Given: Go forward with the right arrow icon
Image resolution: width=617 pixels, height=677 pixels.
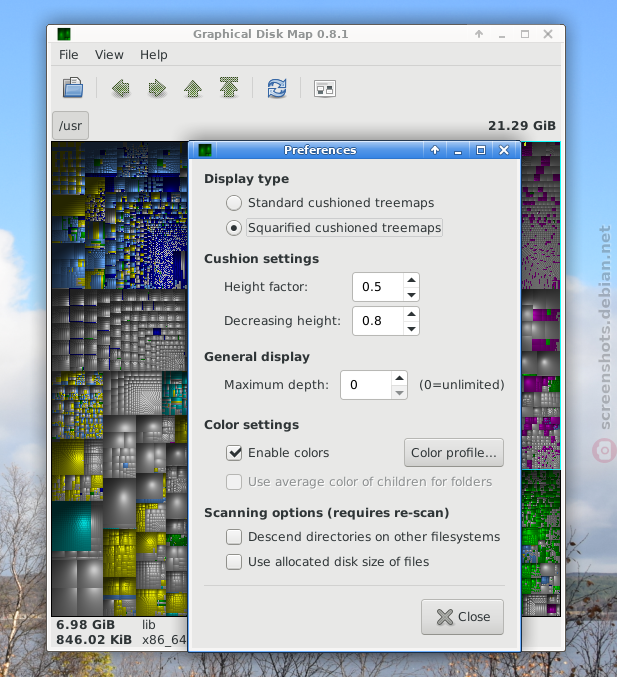Looking at the screenshot, I should pos(157,88).
